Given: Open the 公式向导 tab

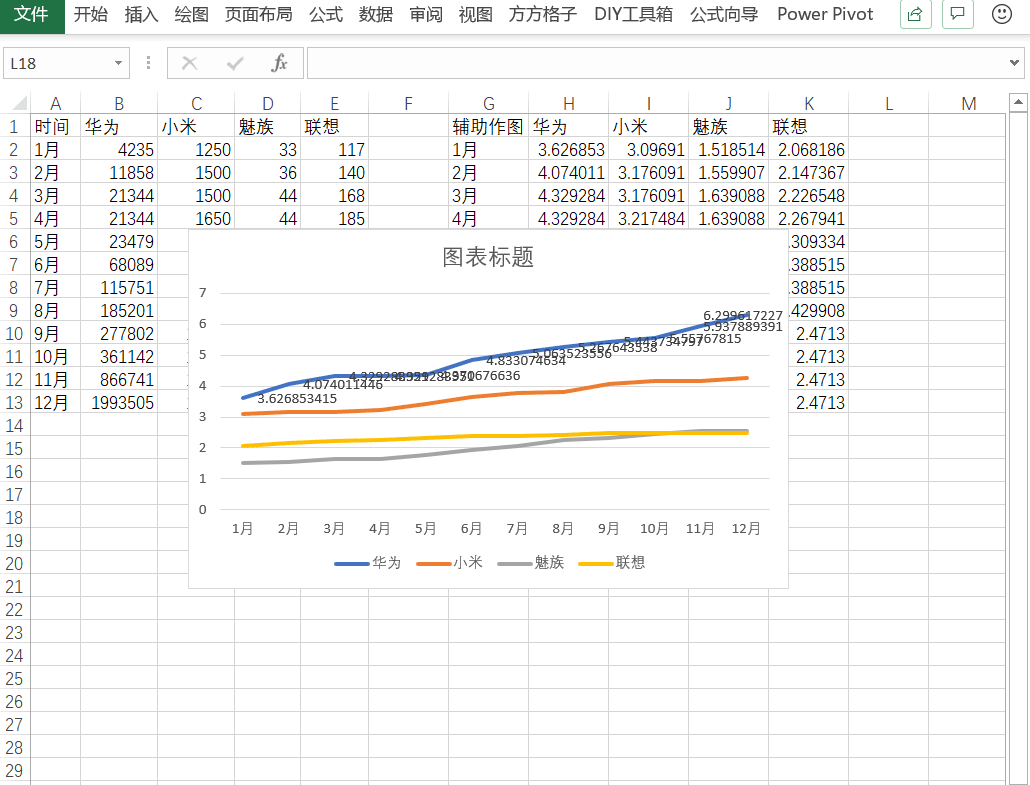Looking at the screenshot, I should pyautogui.click(x=724, y=14).
